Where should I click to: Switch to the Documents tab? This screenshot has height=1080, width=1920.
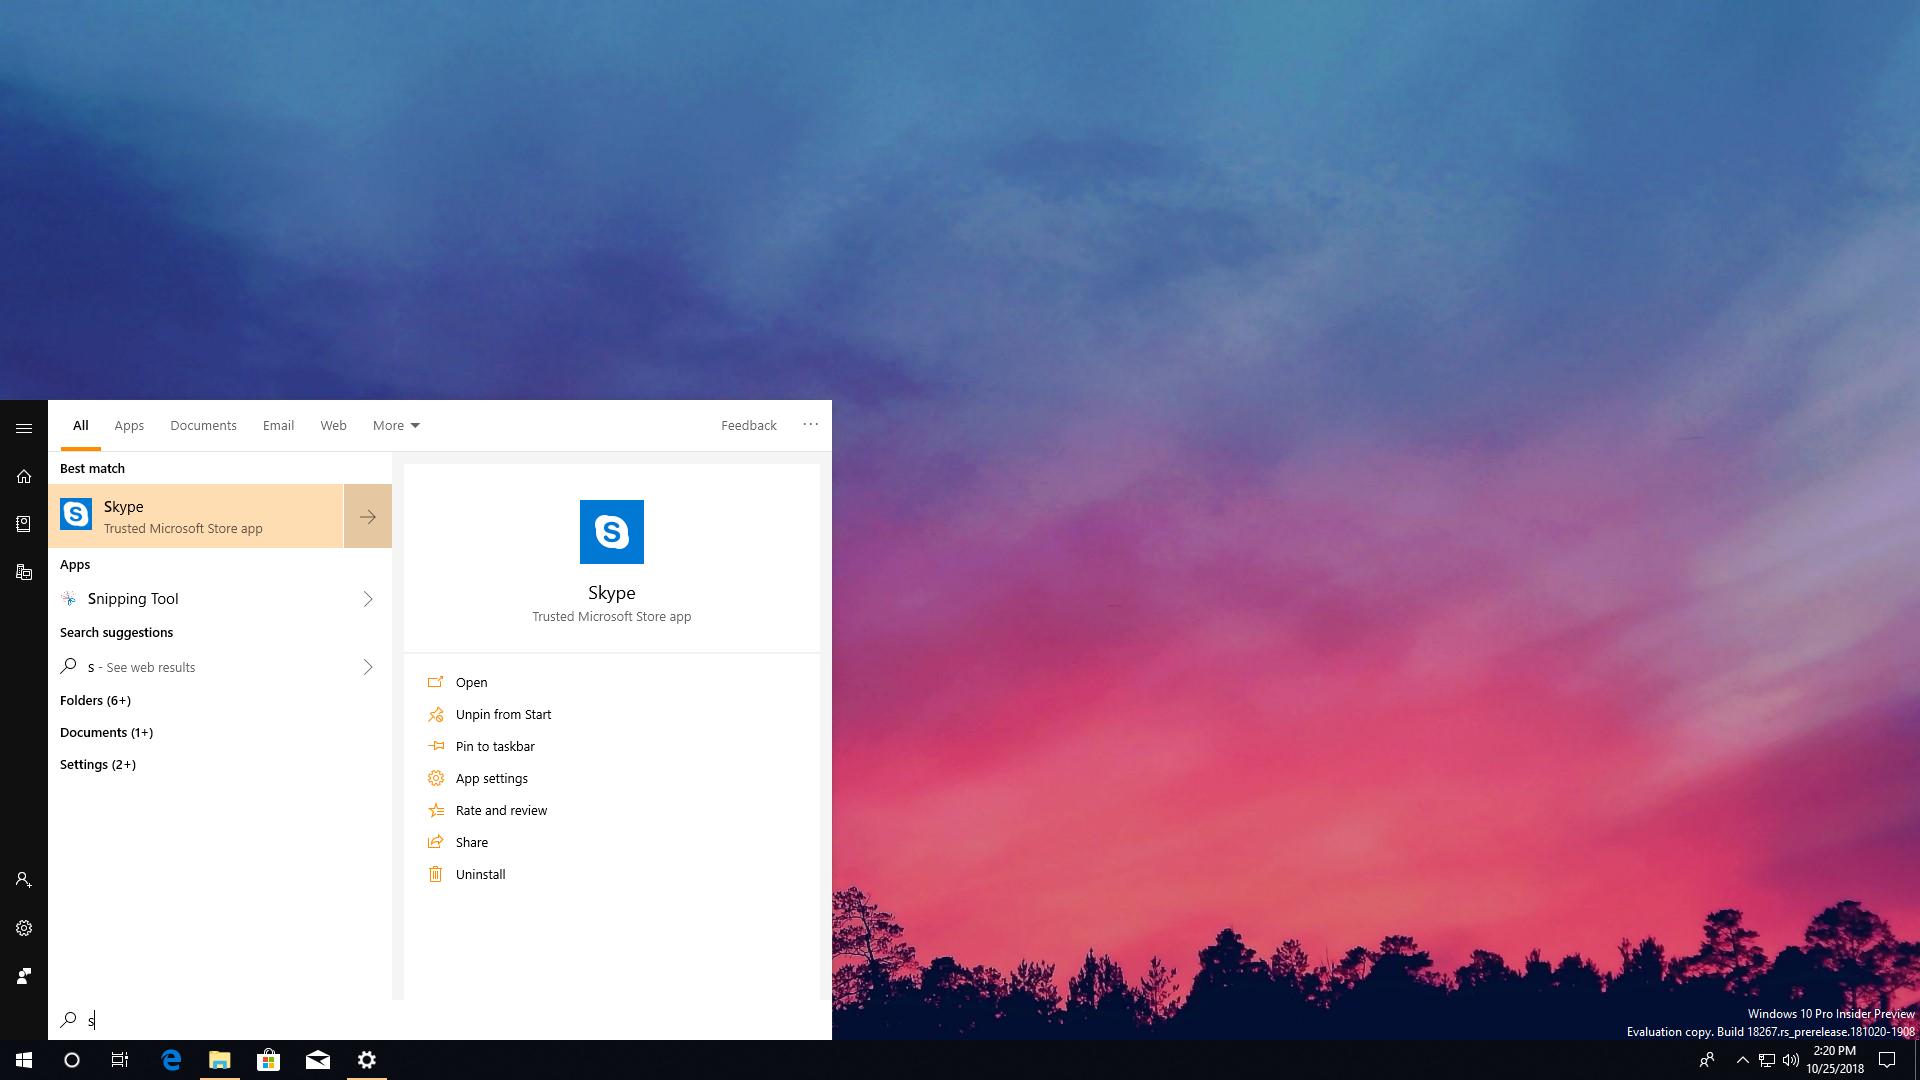point(203,425)
